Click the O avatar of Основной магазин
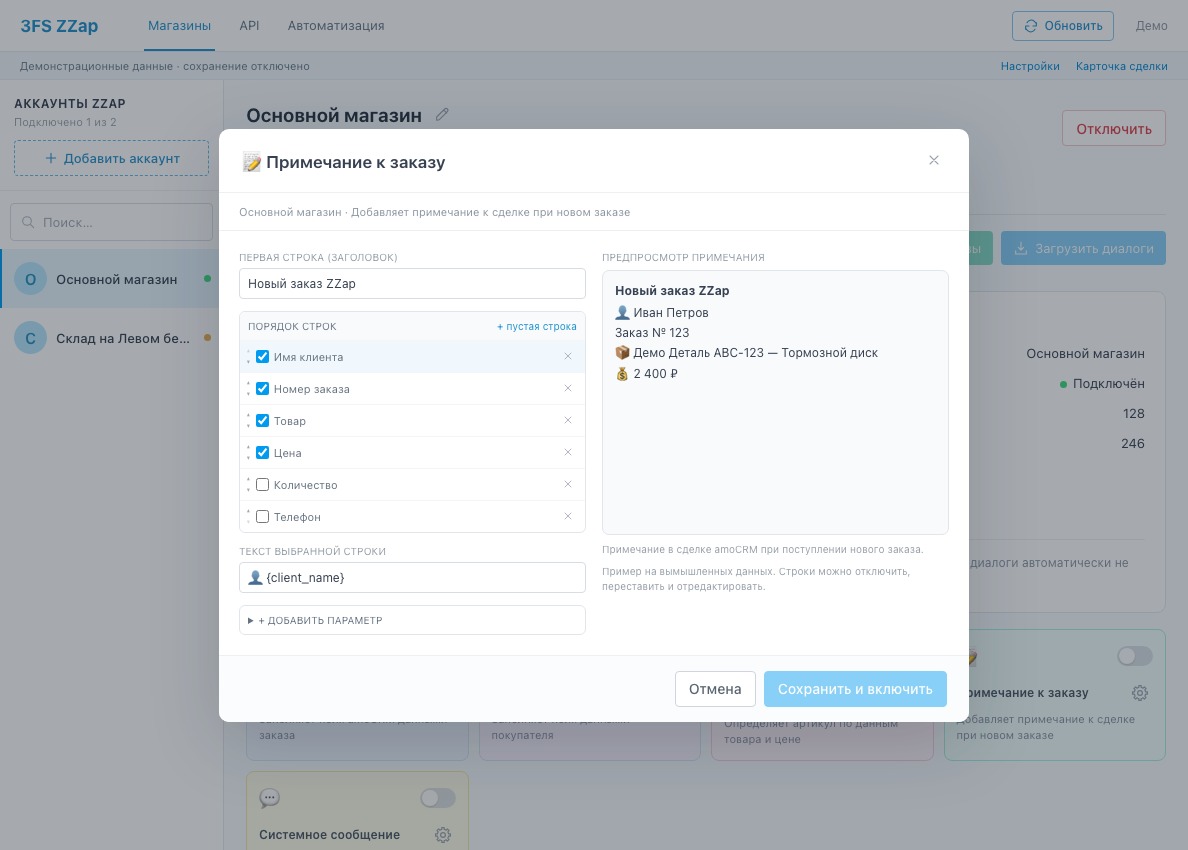Image resolution: width=1188 pixels, height=850 pixels. [x=30, y=279]
